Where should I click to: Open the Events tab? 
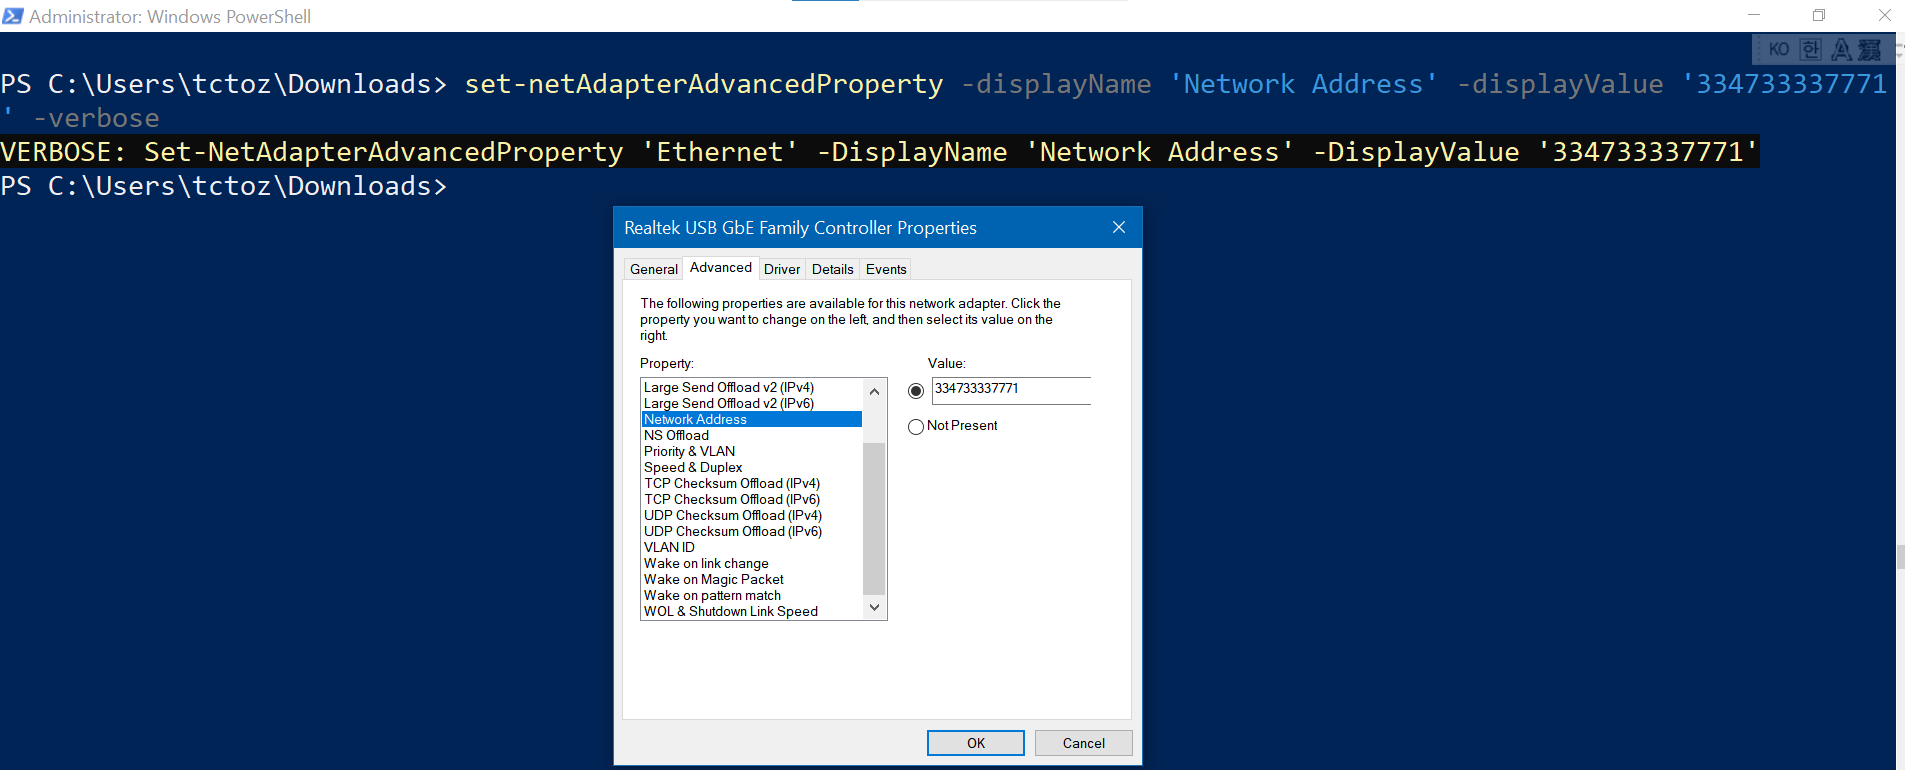[x=886, y=269]
